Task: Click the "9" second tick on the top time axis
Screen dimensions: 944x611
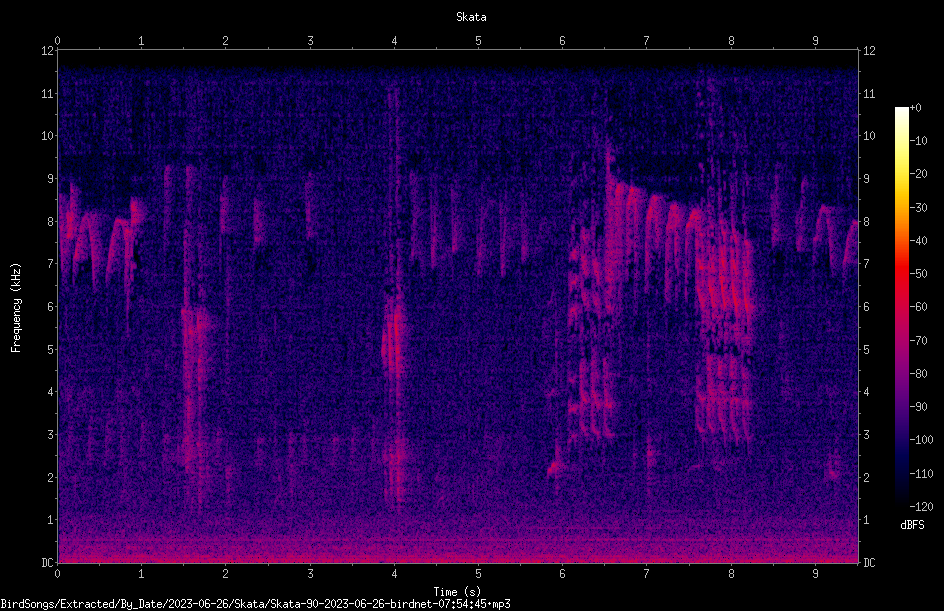Action: tap(815, 41)
